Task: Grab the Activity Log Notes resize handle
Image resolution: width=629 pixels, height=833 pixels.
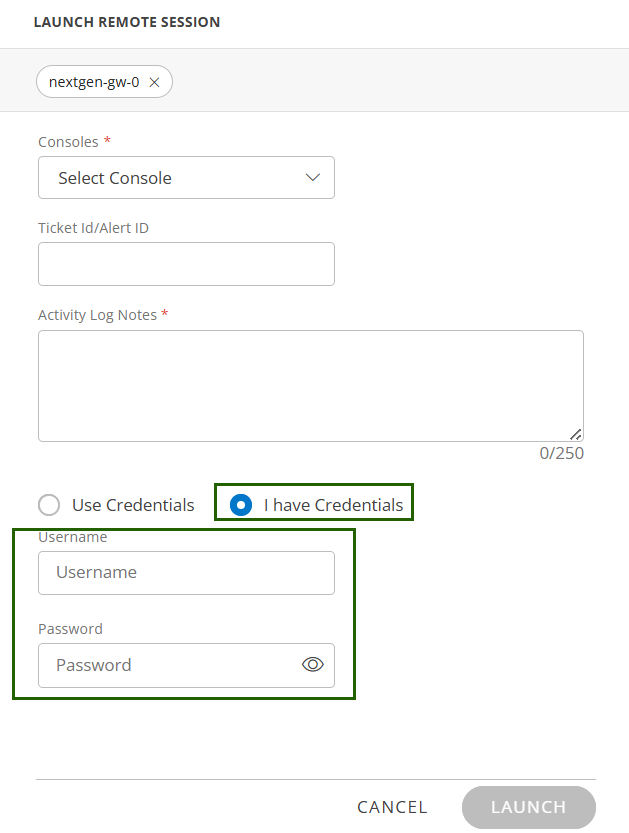Action: [576, 434]
